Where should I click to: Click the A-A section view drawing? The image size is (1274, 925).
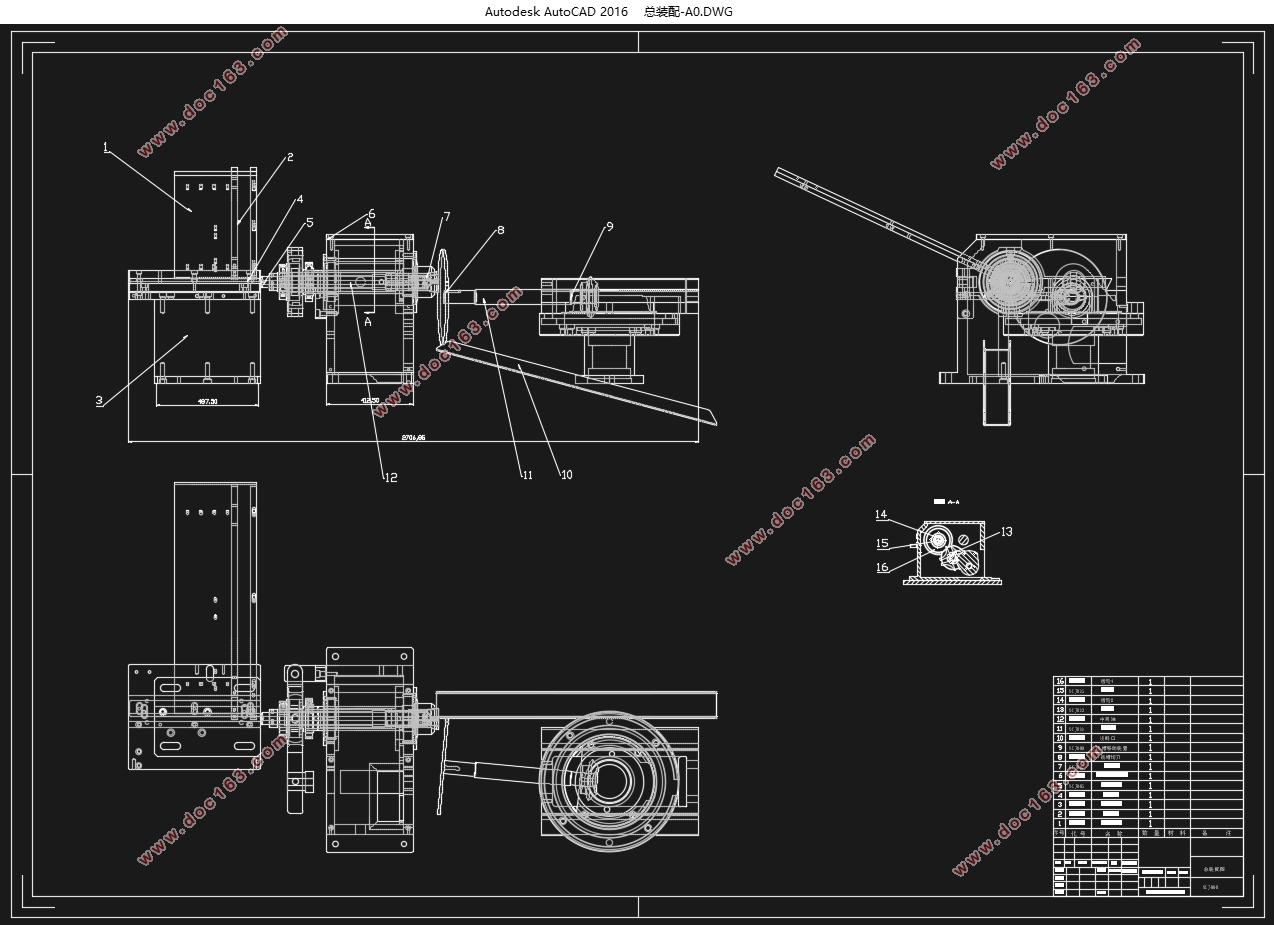[x=952, y=551]
